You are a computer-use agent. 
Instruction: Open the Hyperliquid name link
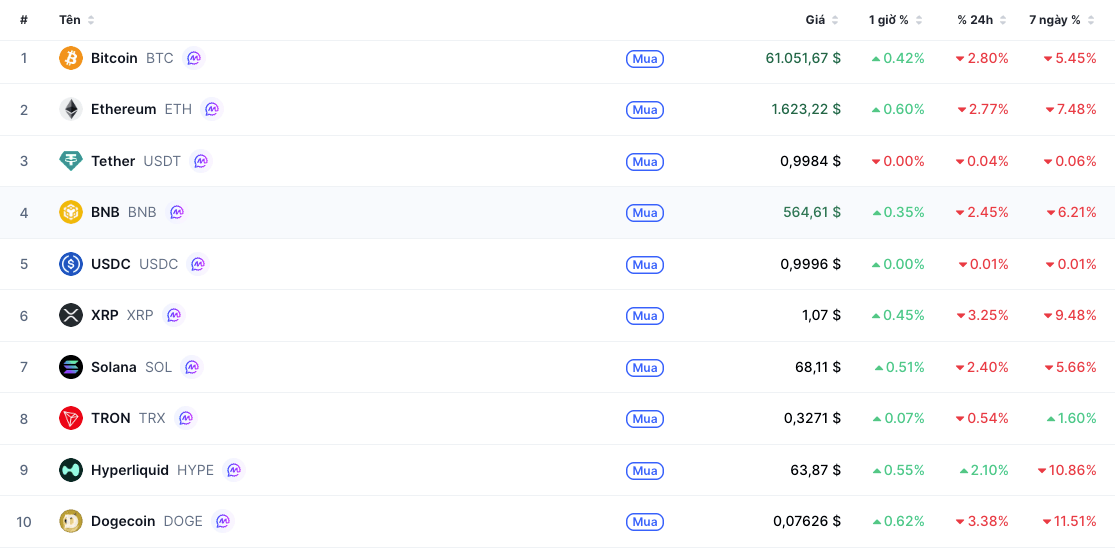[x=130, y=470]
